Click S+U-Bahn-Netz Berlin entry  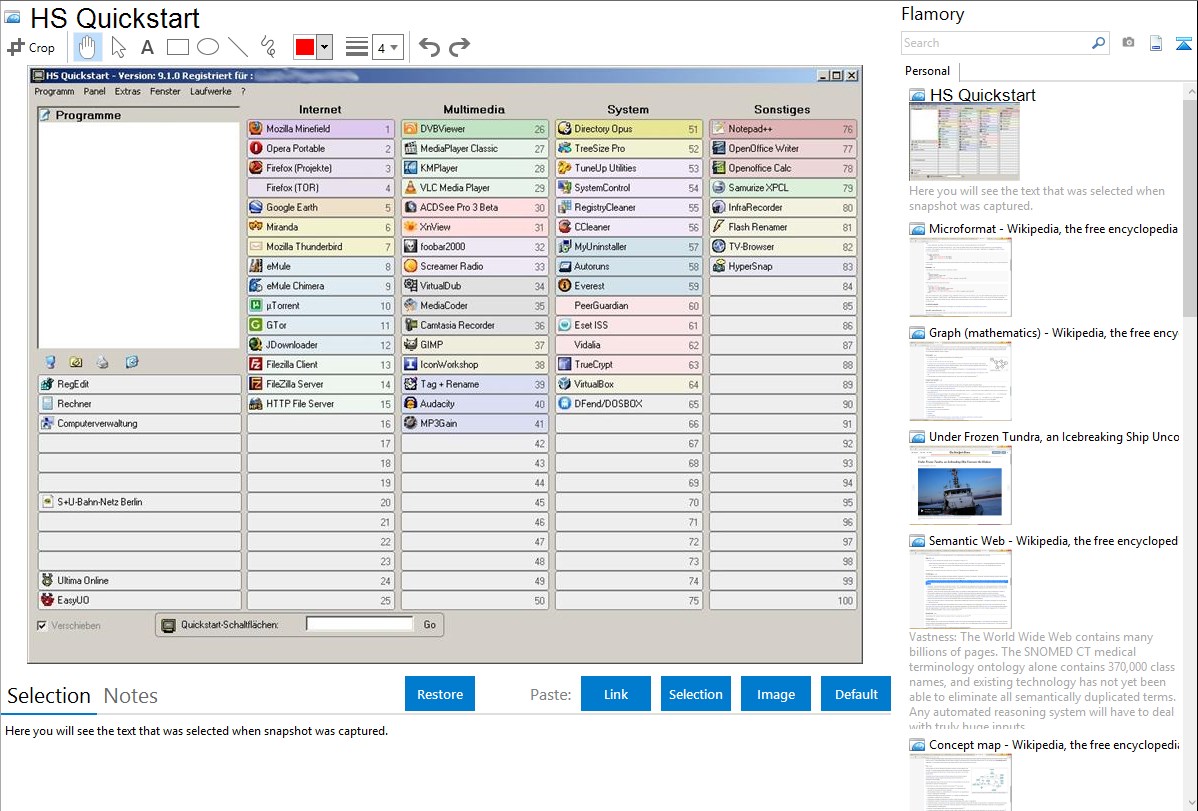(x=140, y=502)
